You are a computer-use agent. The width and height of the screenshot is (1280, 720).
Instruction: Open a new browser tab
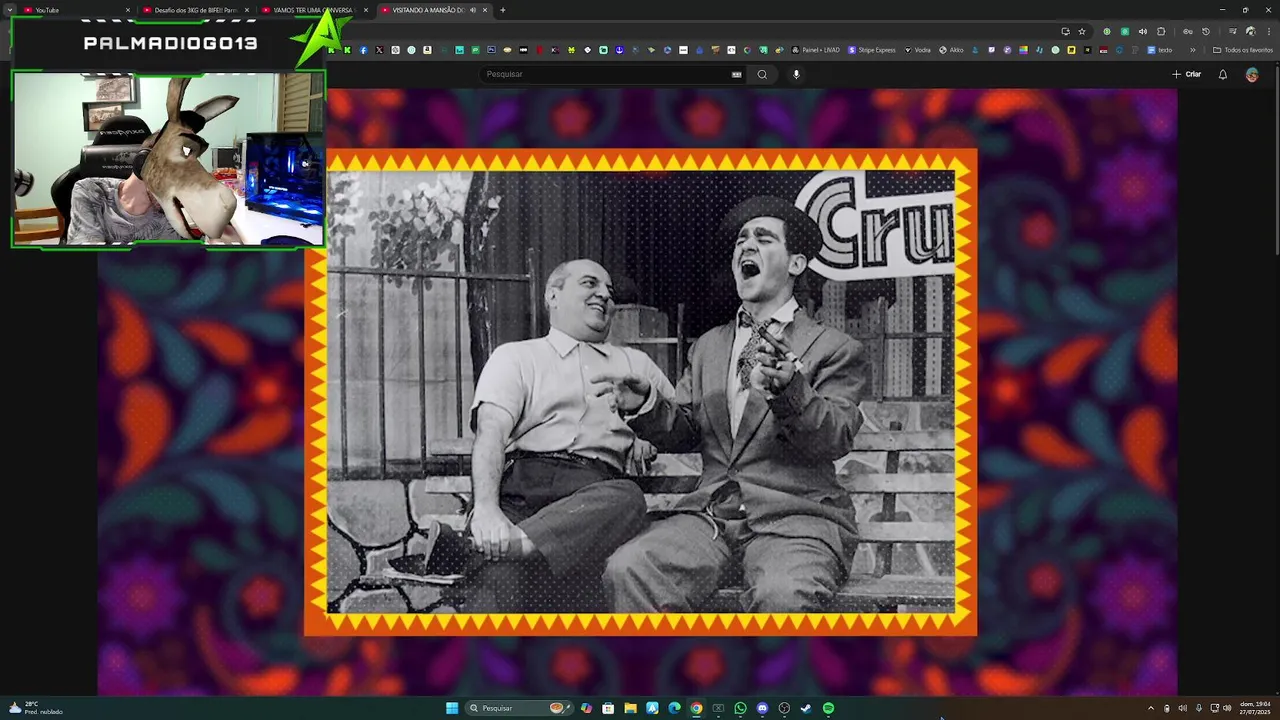tap(502, 10)
